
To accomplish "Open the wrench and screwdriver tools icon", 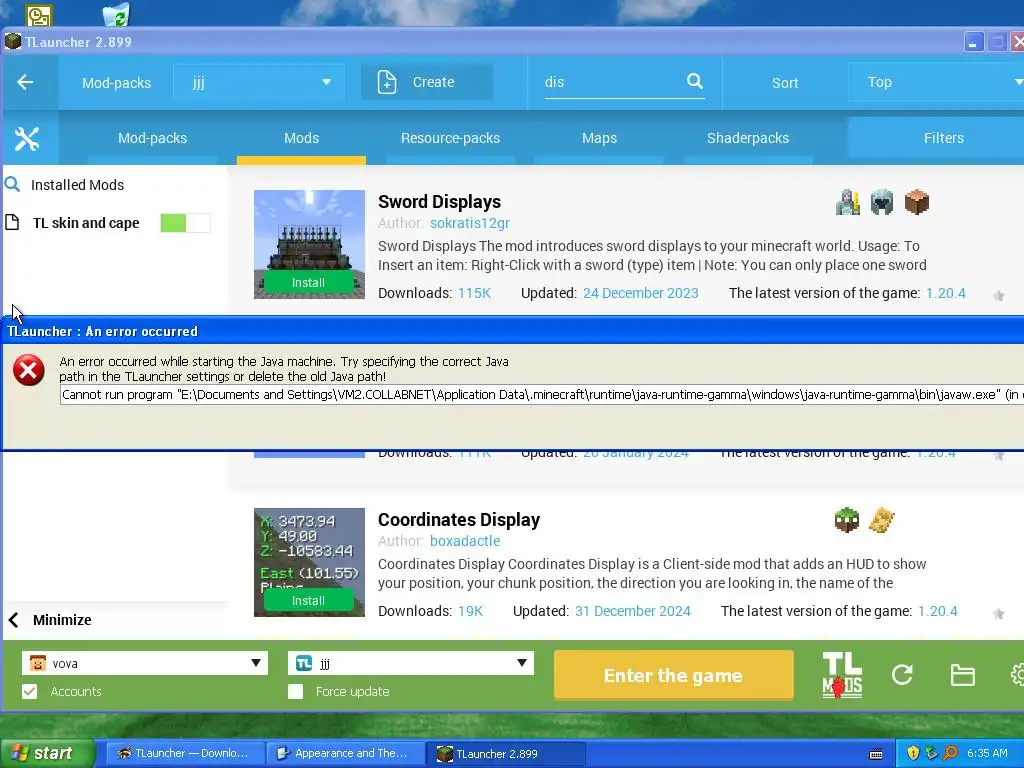I will [x=27, y=138].
